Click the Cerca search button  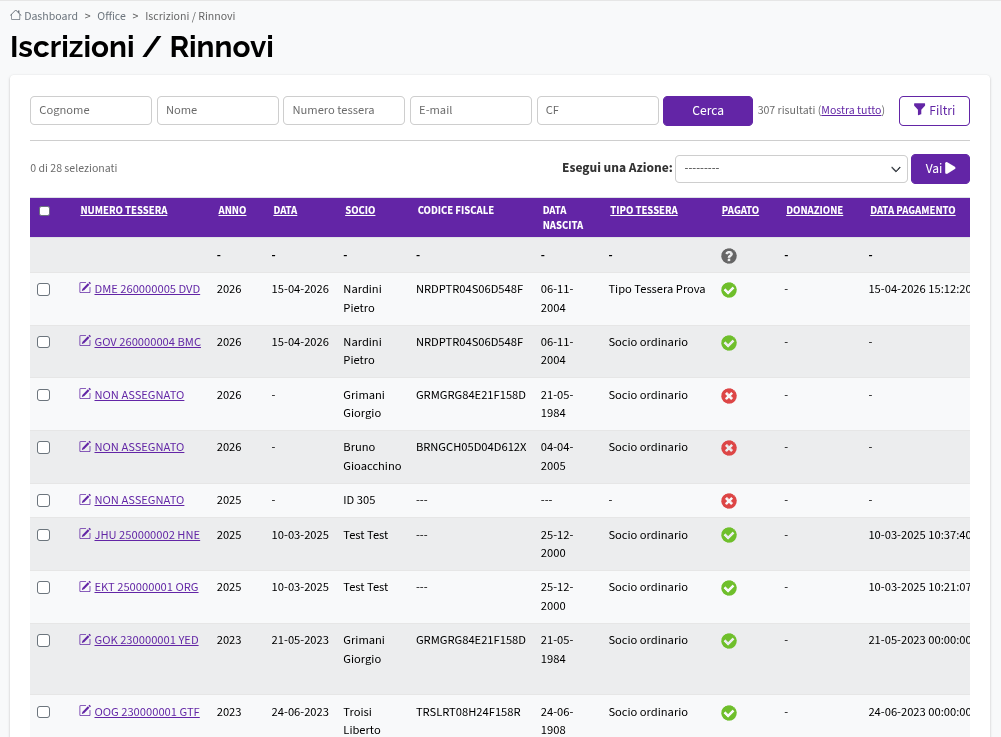(707, 110)
